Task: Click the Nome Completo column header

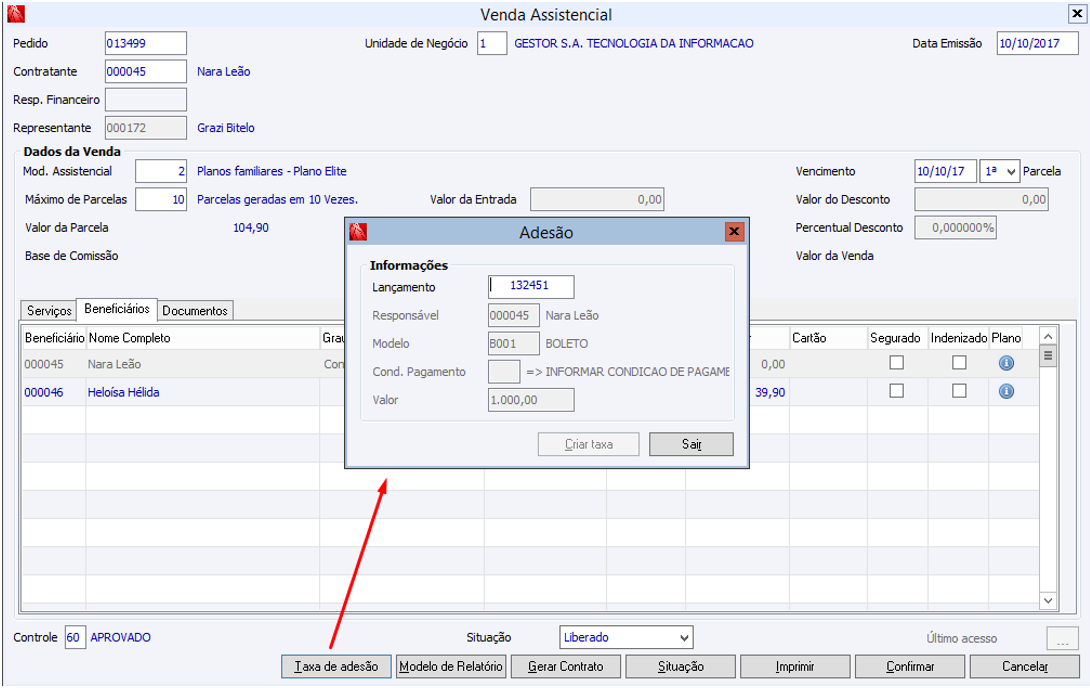Action: coord(202,338)
